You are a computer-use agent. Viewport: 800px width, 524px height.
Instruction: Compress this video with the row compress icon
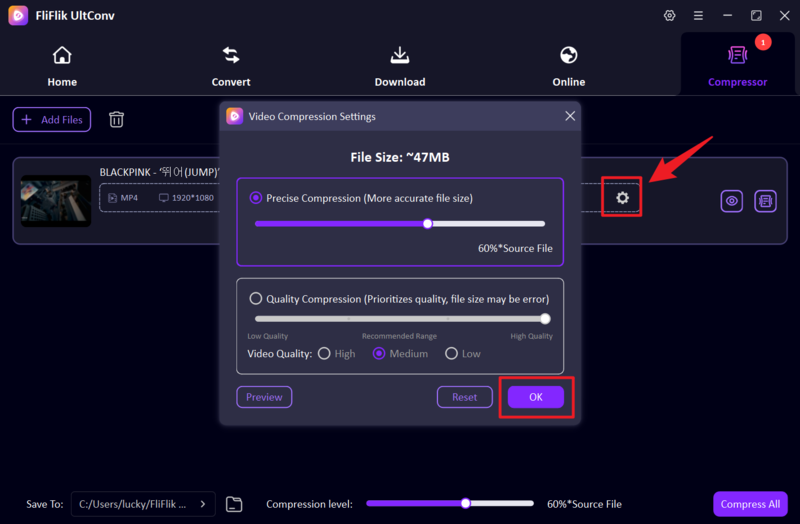point(765,201)
